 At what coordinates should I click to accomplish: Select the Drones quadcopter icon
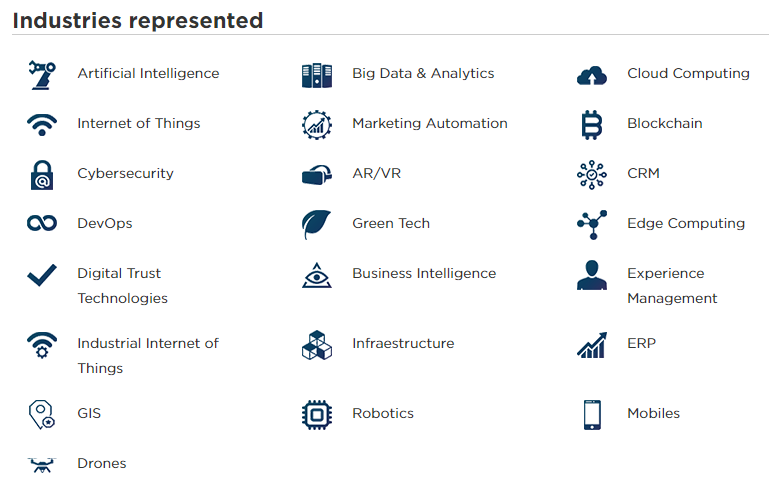click(42, 465)
